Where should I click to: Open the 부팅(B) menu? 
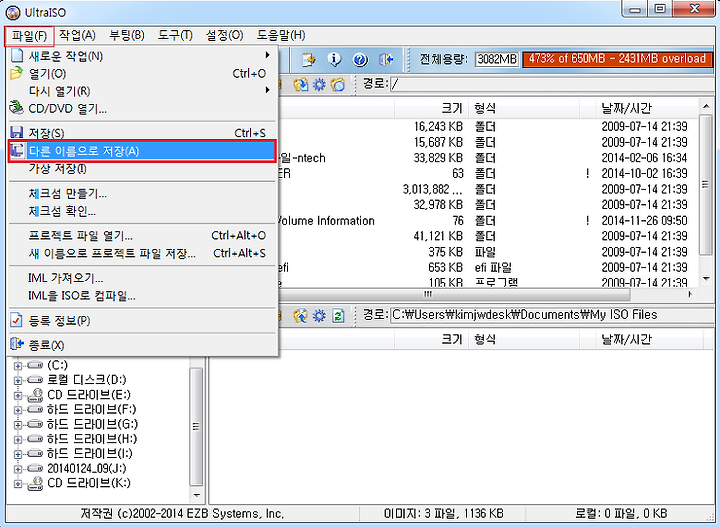point(127,35)
